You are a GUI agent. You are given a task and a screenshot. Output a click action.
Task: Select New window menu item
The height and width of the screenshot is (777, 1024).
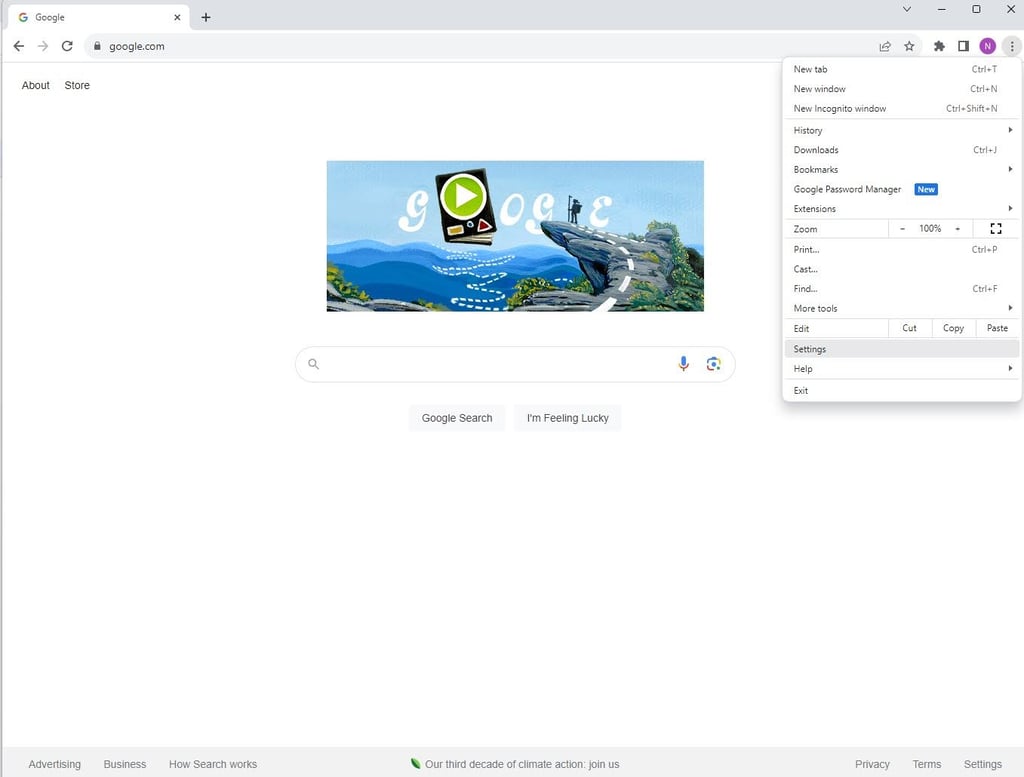point(902,89)
